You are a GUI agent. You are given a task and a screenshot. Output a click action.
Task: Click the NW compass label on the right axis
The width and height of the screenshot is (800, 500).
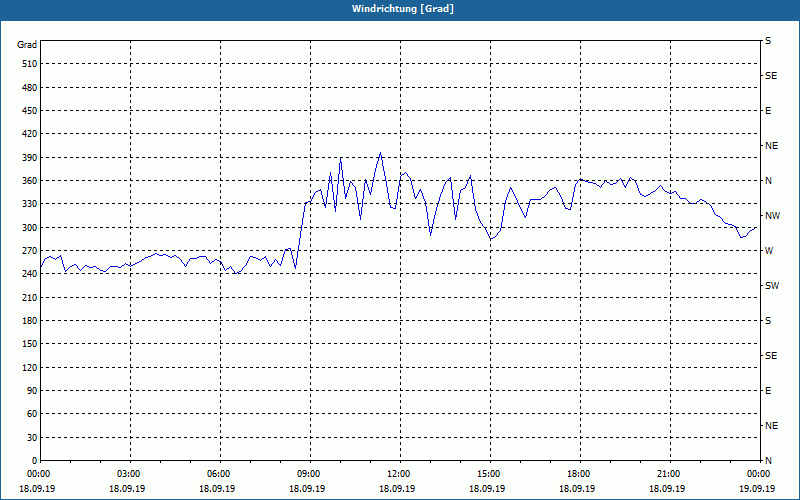(772, 216)
